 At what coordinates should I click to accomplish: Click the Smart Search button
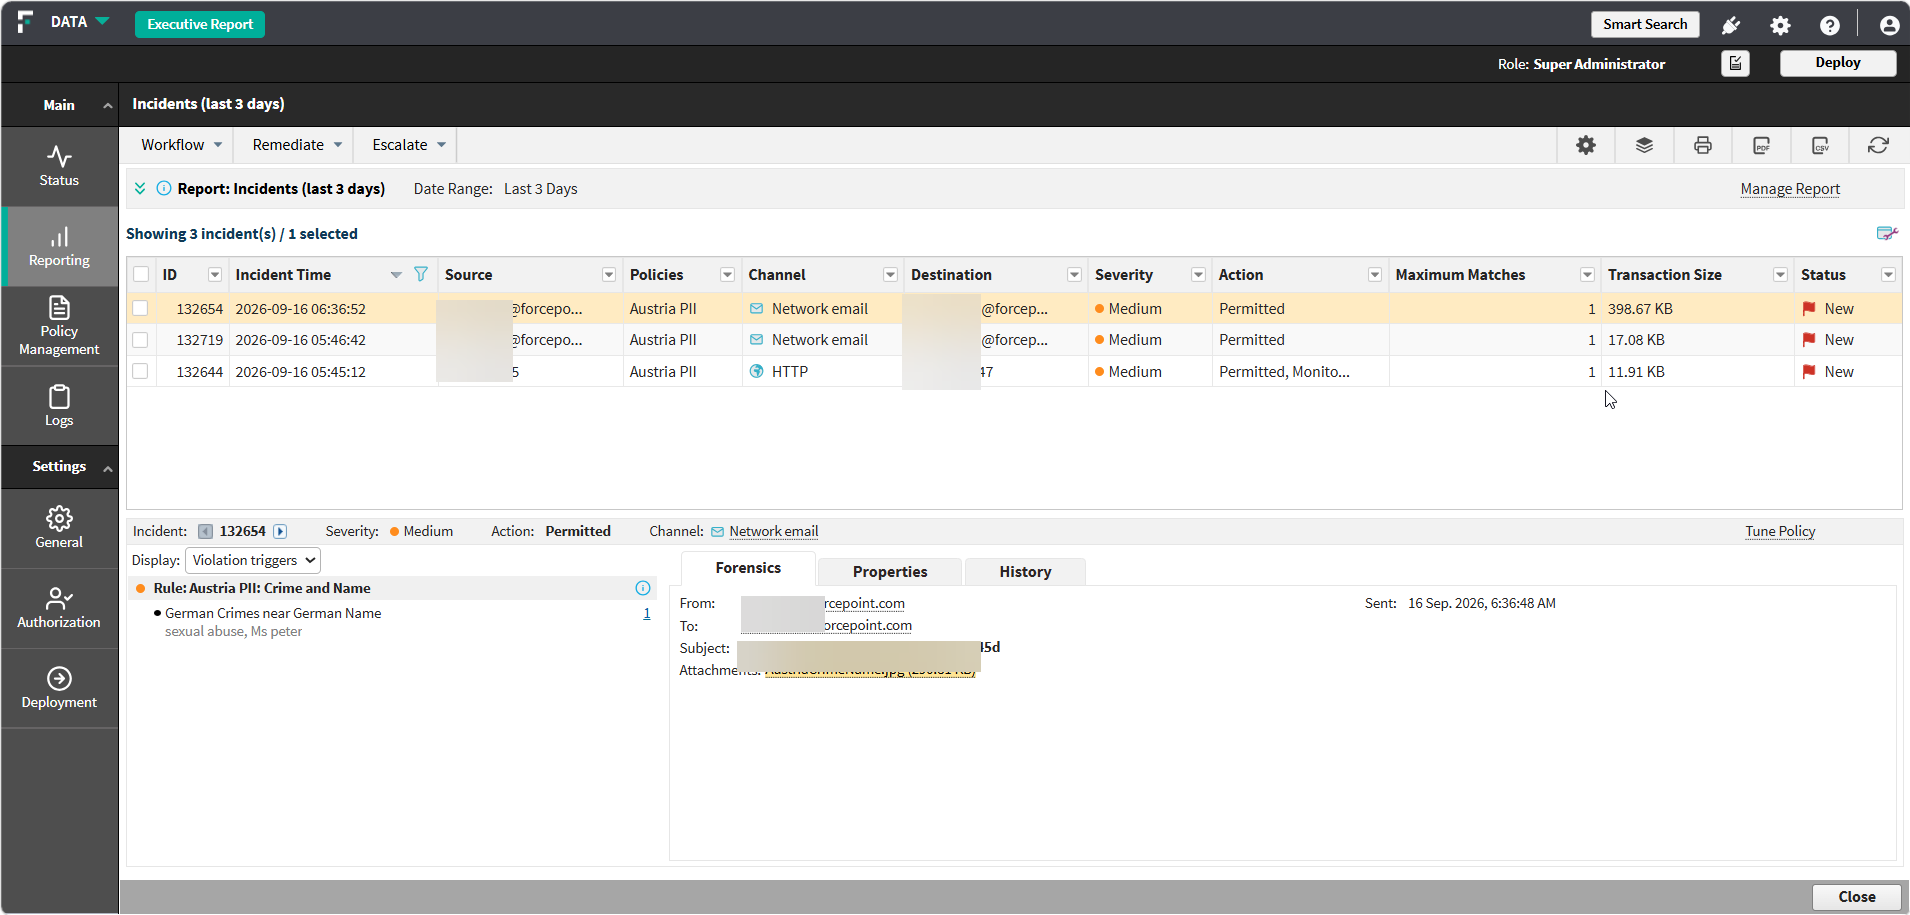click(1645, 24)
